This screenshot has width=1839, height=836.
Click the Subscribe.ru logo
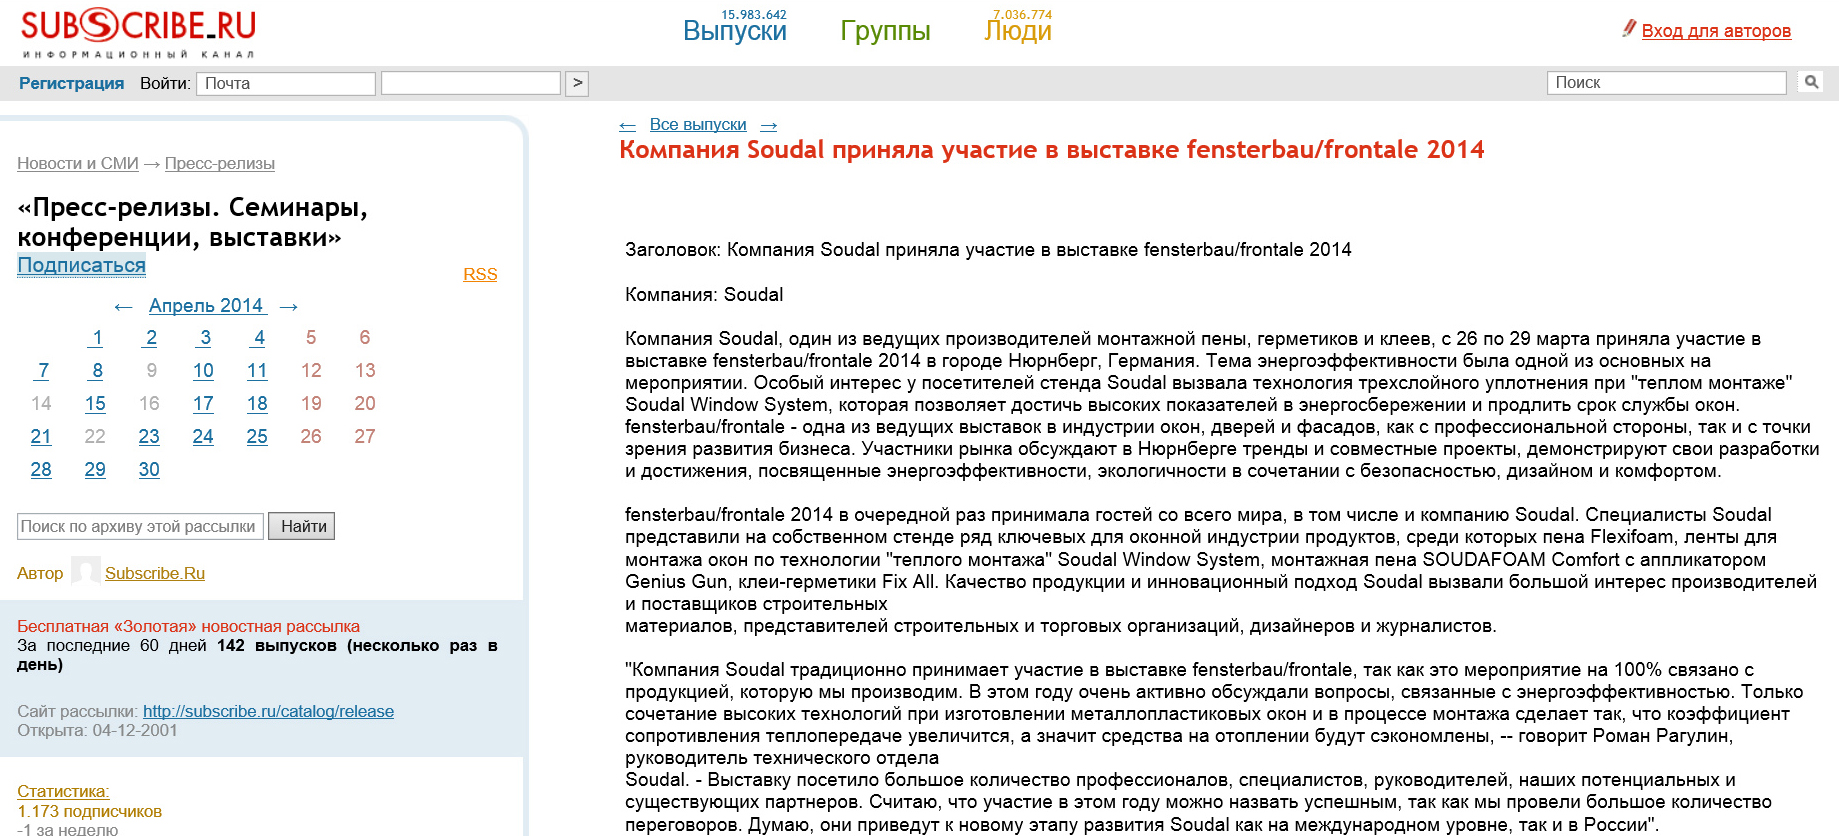coord(139,33)
